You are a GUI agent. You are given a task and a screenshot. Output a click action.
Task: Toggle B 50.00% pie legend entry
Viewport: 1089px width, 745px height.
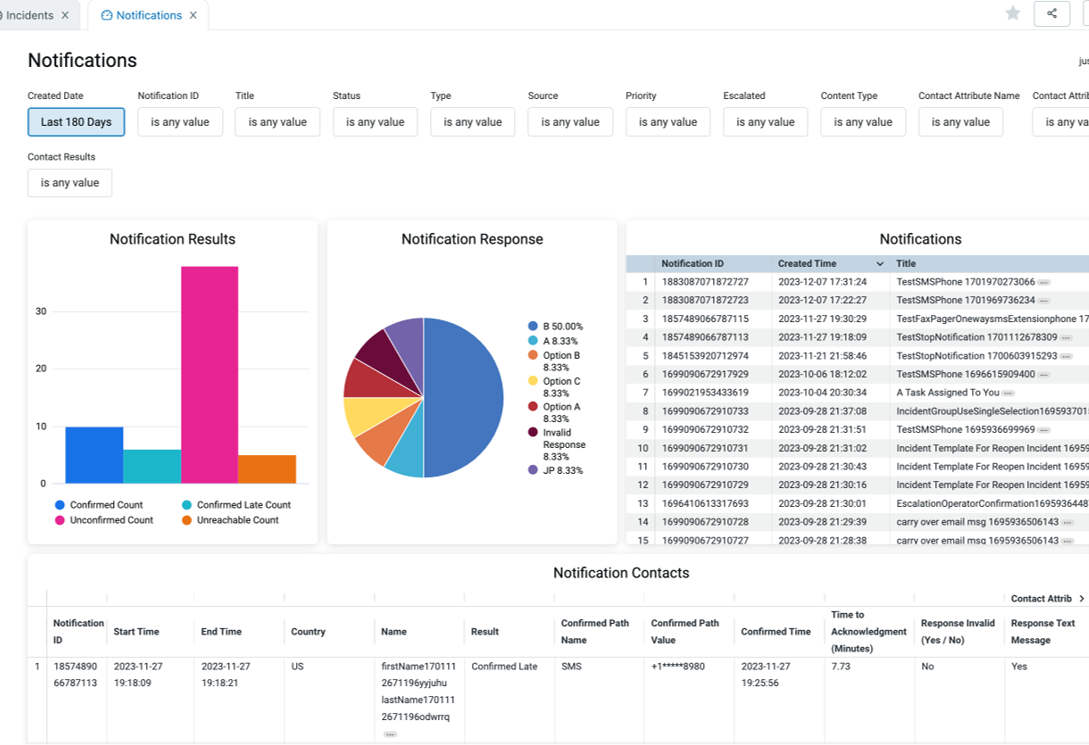[x=556, y=326]
